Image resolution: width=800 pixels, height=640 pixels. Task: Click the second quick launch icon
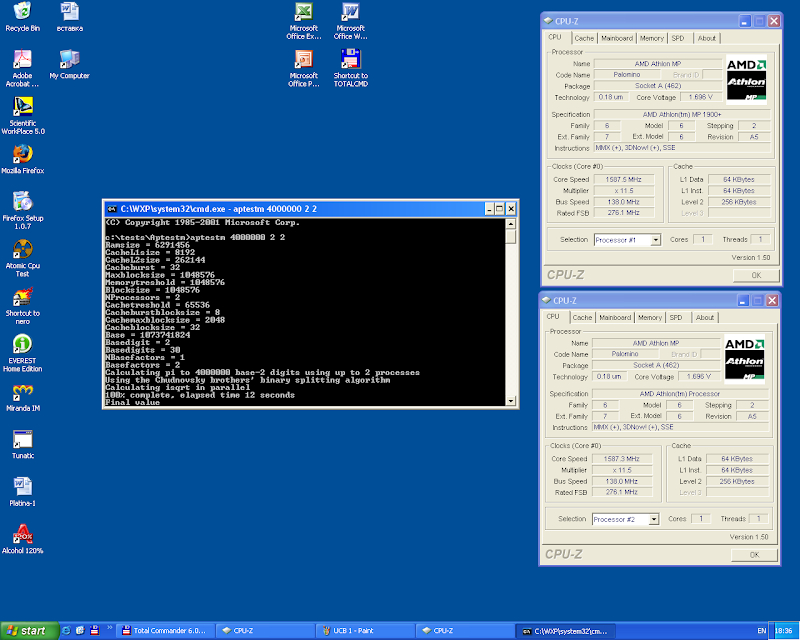pos(80,631)
